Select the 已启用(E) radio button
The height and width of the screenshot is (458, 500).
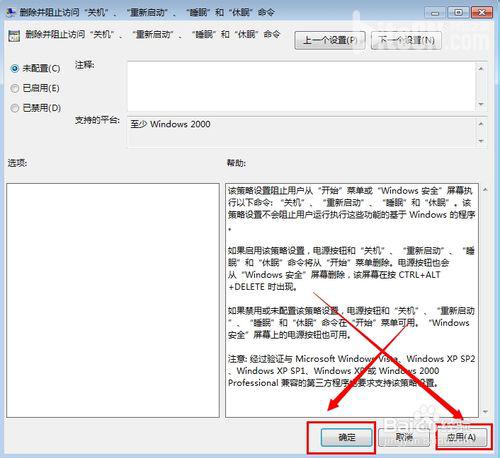click(x=15, y=88)
